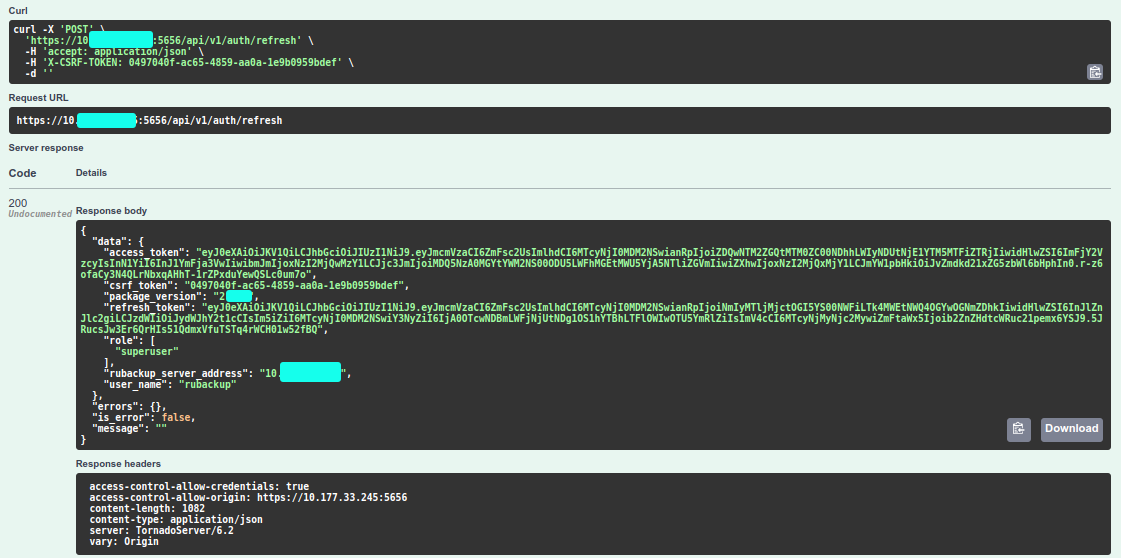This screenshot has width=1121, height=558.
Task: Click the request URL text
Action: point(150,120)
